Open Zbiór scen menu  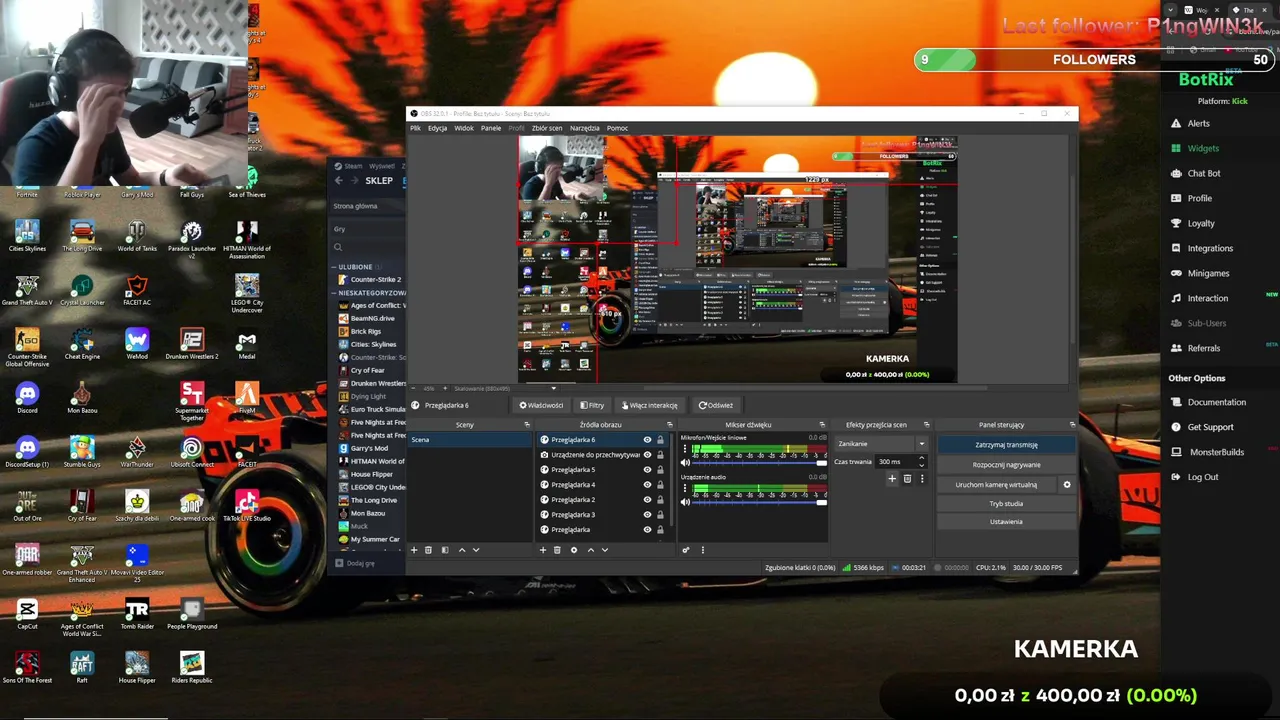tap(547, 128)
